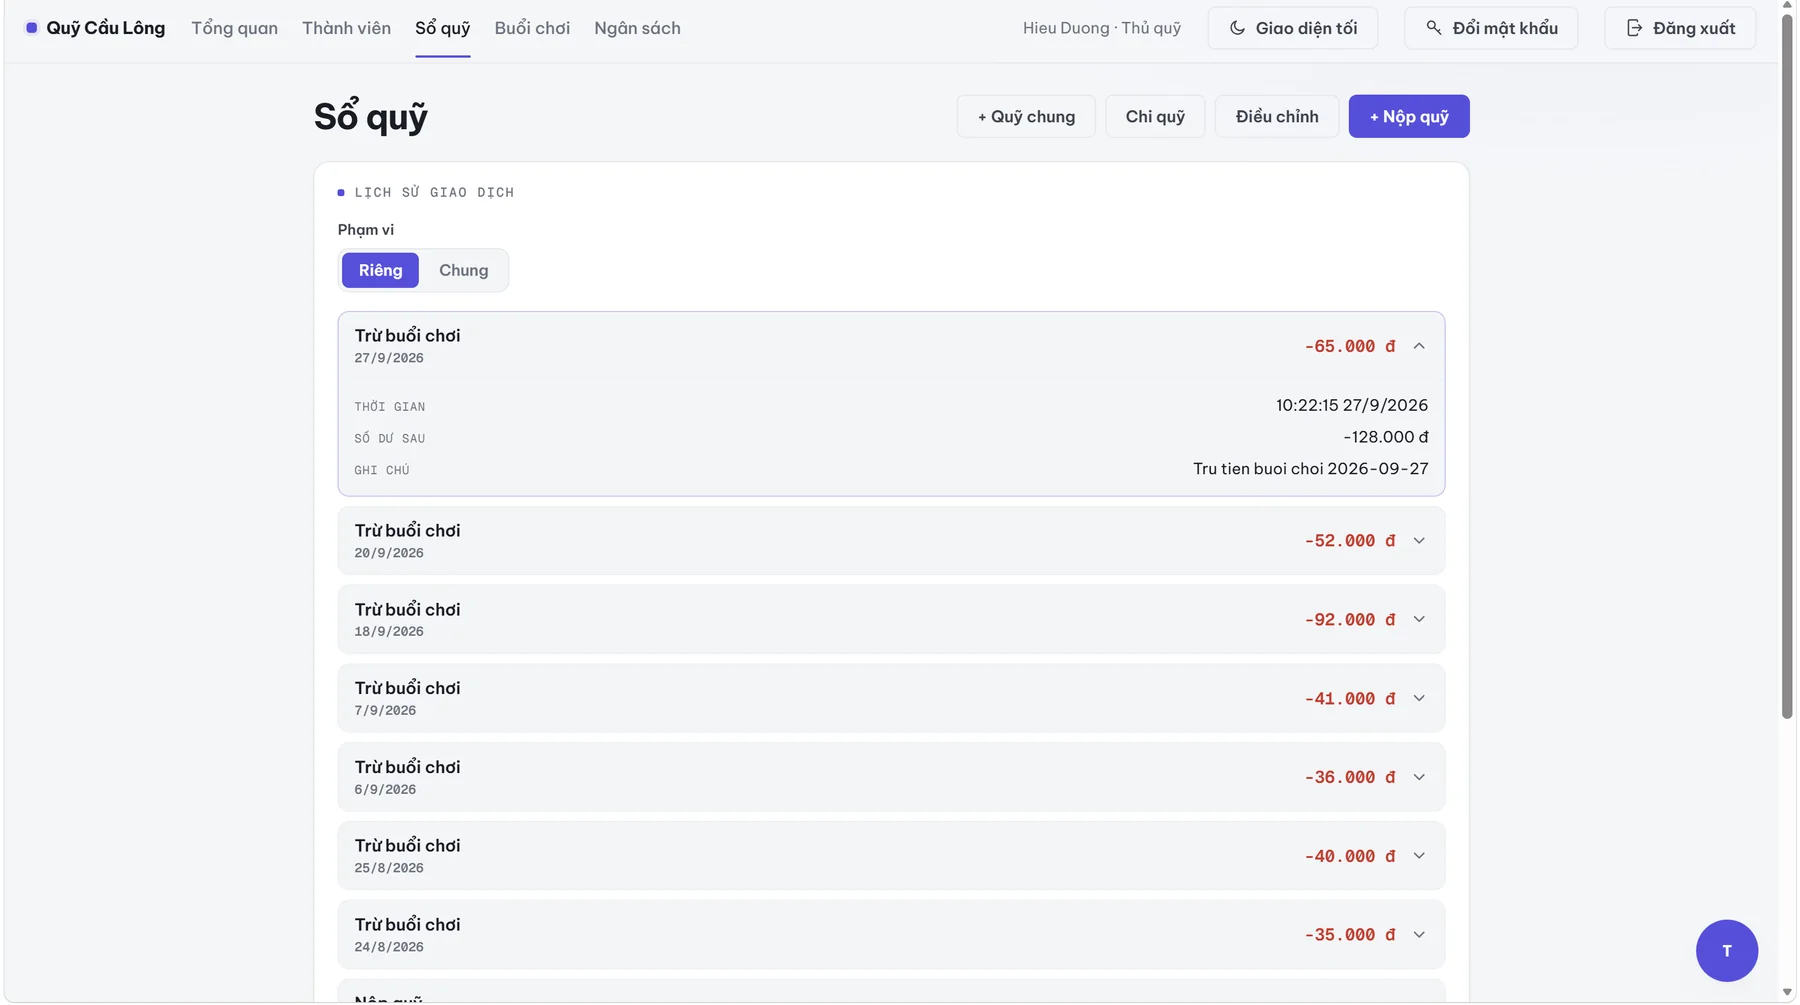Go to the Thành viên tab
This screenshot has height=1005, width=1800.
[346, 28]
